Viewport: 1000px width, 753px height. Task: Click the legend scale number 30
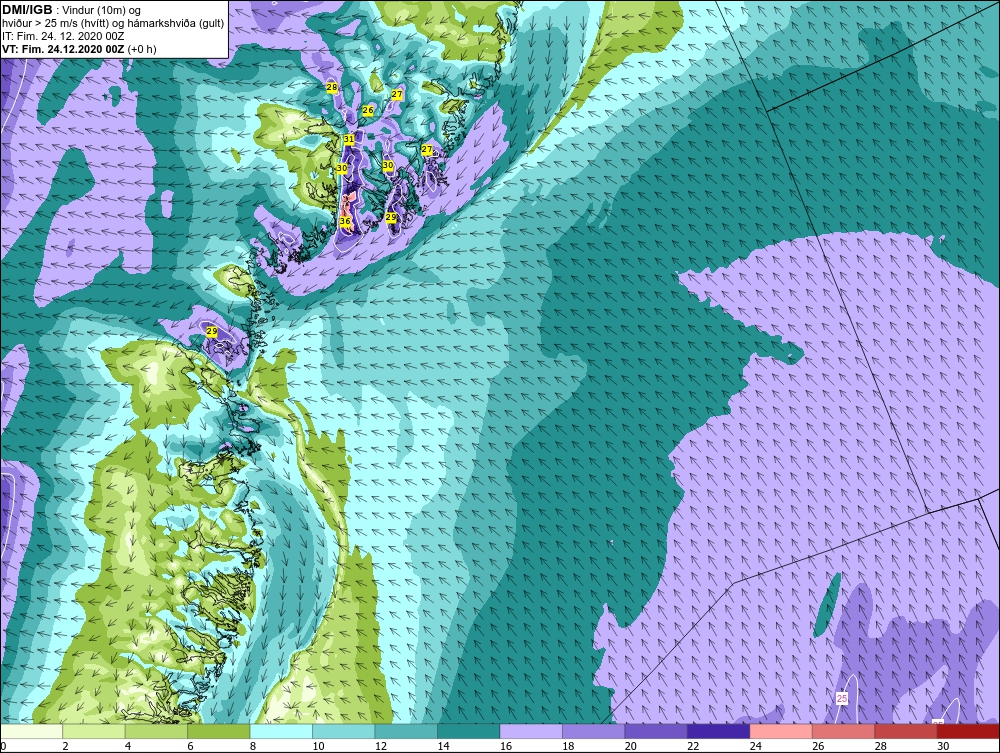(943, 746)
